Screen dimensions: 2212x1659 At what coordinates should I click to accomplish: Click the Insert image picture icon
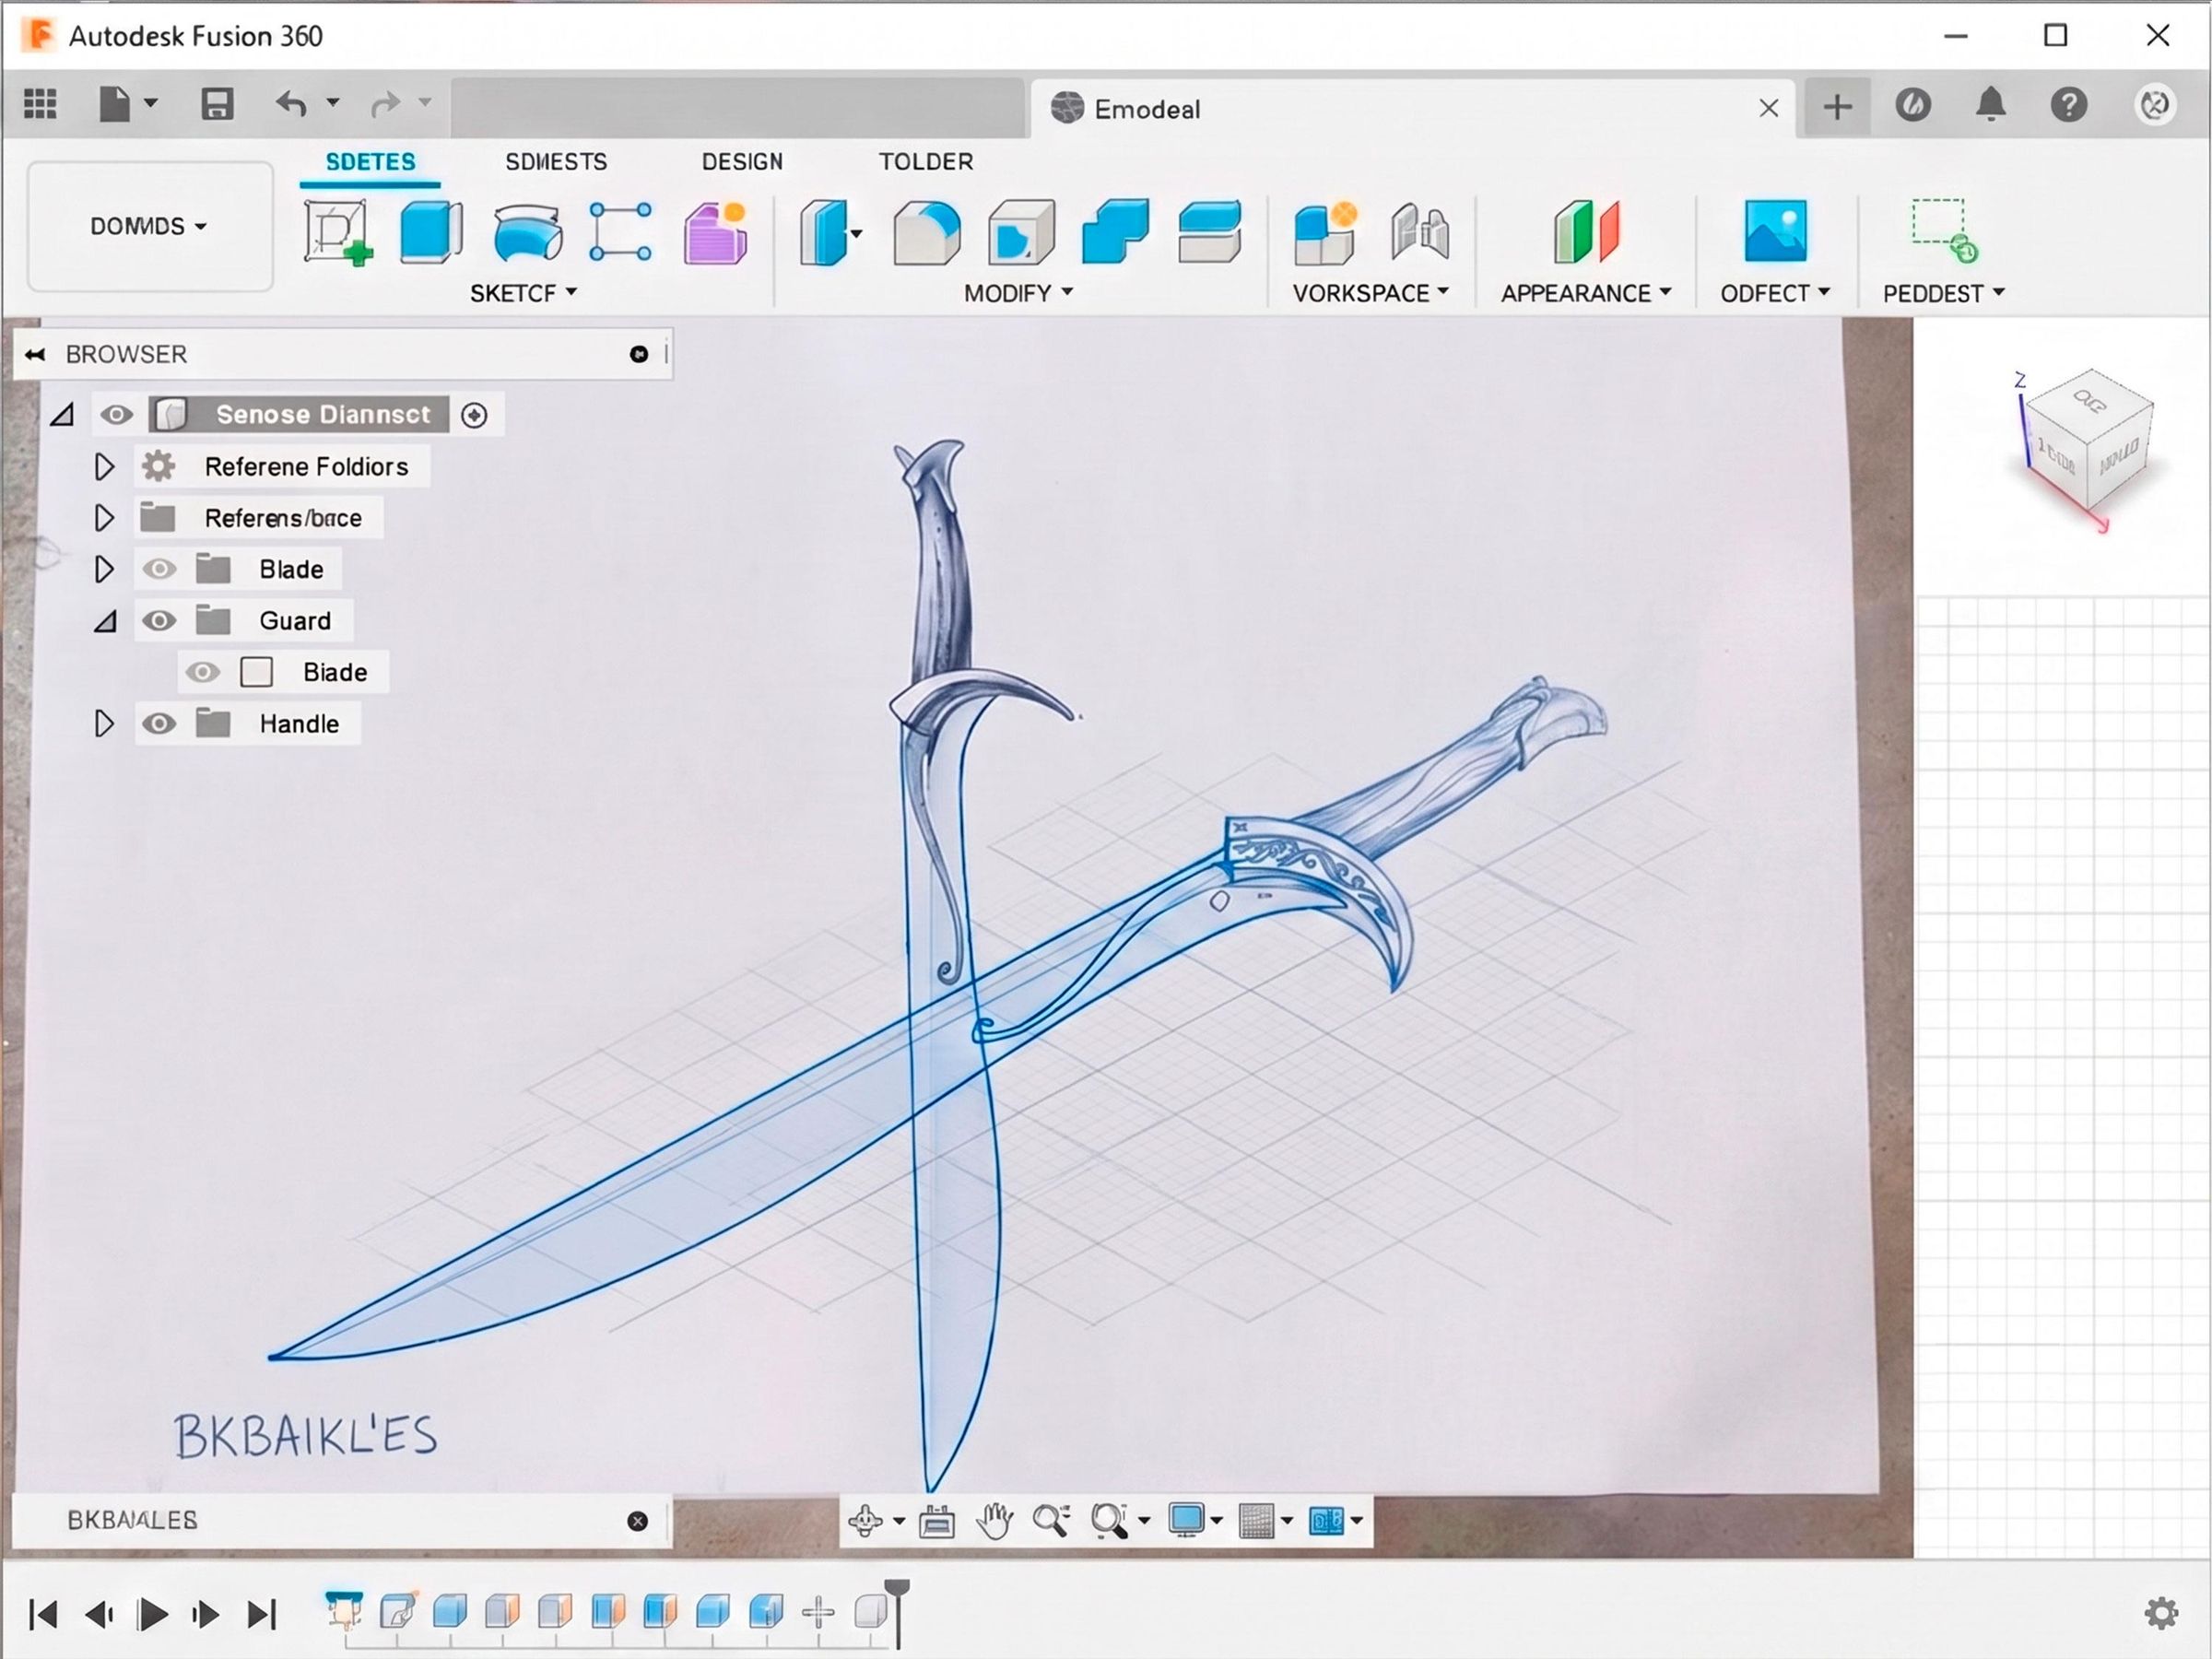click(1775, 231)
